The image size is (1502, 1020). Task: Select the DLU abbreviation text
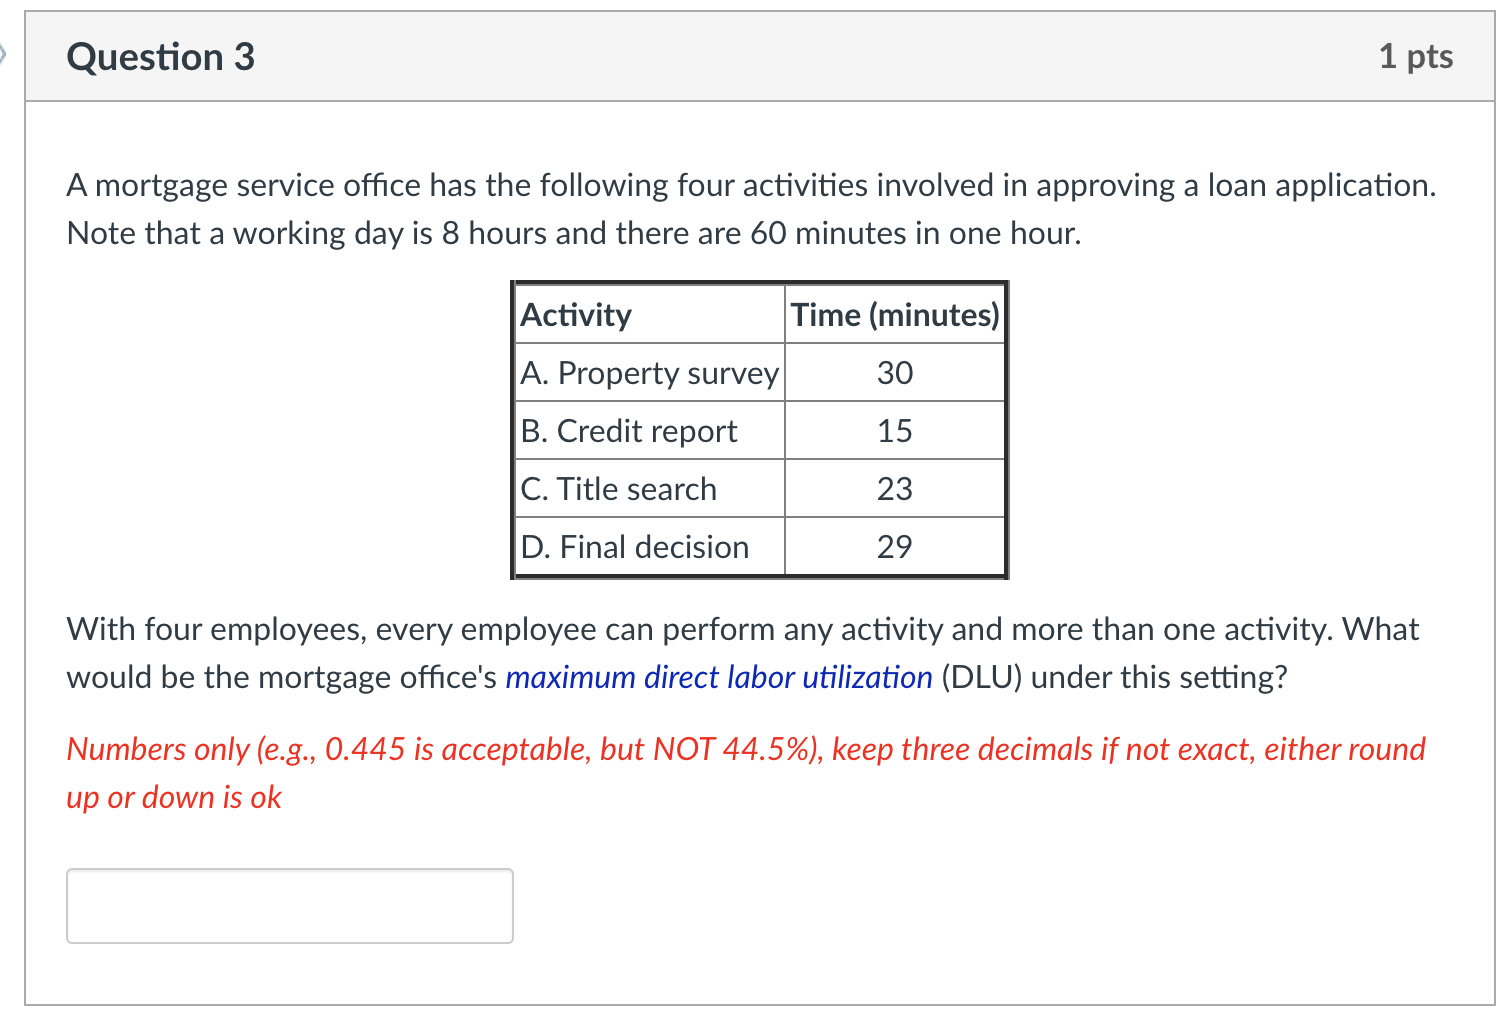pyautogui.click(x=984, y=677)
